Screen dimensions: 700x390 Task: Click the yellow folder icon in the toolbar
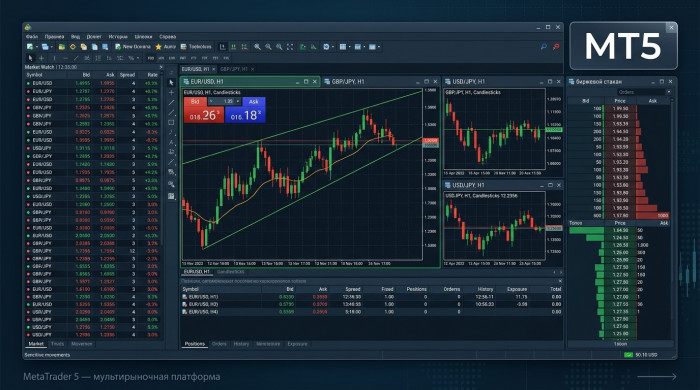click(62, 46)
